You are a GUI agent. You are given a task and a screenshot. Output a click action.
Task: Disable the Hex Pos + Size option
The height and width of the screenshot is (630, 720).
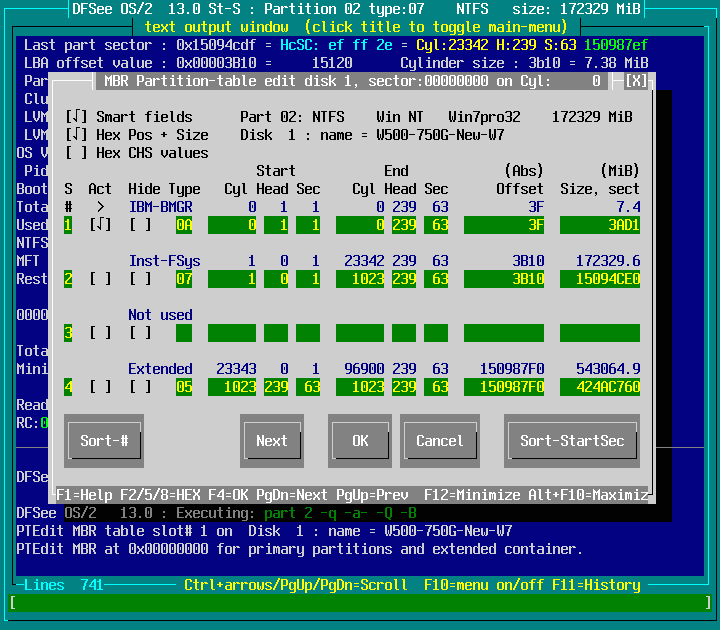[76, 135]
